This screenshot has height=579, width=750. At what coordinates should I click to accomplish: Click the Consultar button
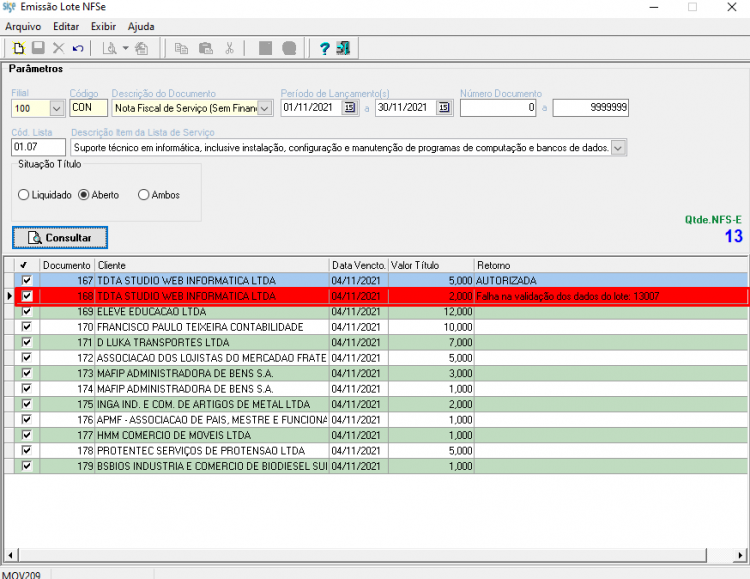[x=60, y=238]
